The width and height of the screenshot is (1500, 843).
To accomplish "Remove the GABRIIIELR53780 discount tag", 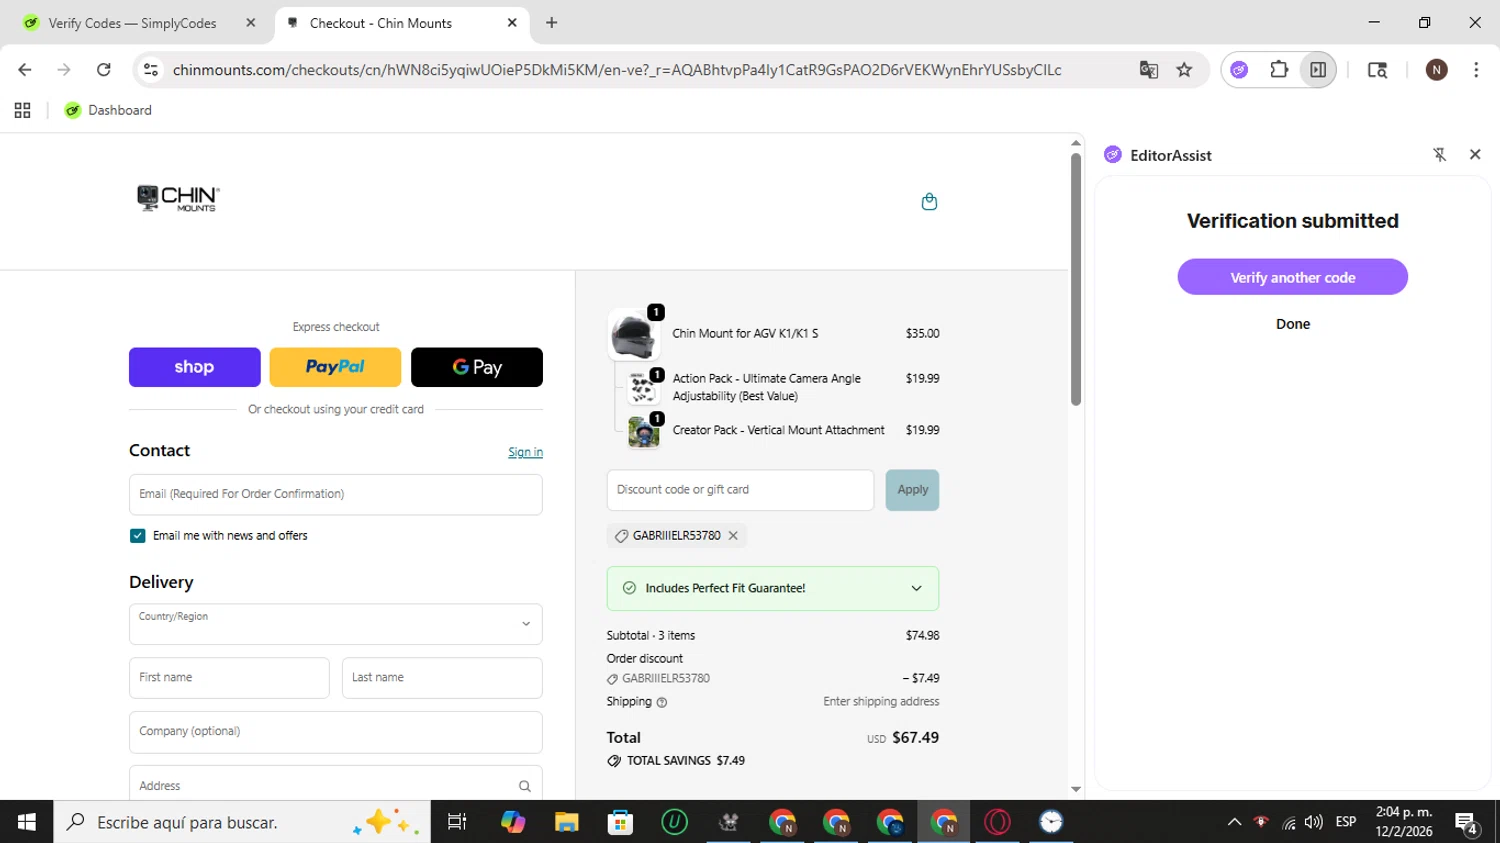I will point(733,536).
